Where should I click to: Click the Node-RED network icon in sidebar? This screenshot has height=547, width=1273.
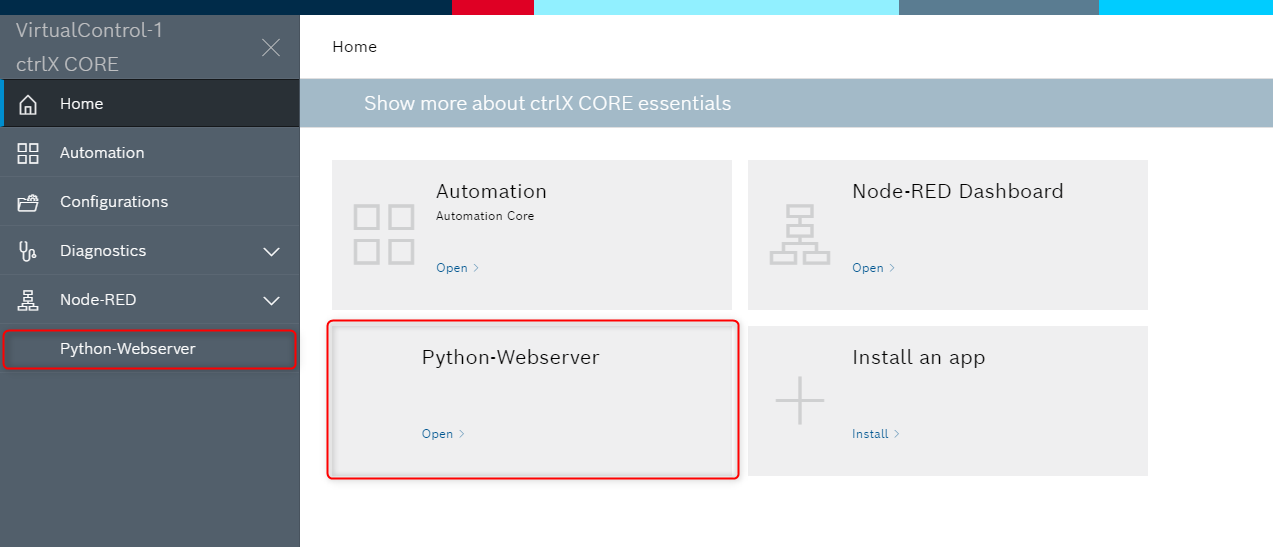[x=28, y=300]
